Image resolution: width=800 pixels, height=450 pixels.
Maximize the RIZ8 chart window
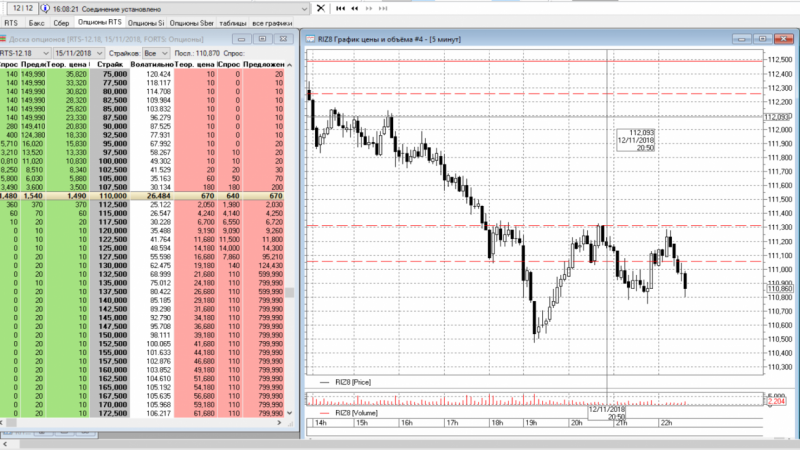(762, 39)
